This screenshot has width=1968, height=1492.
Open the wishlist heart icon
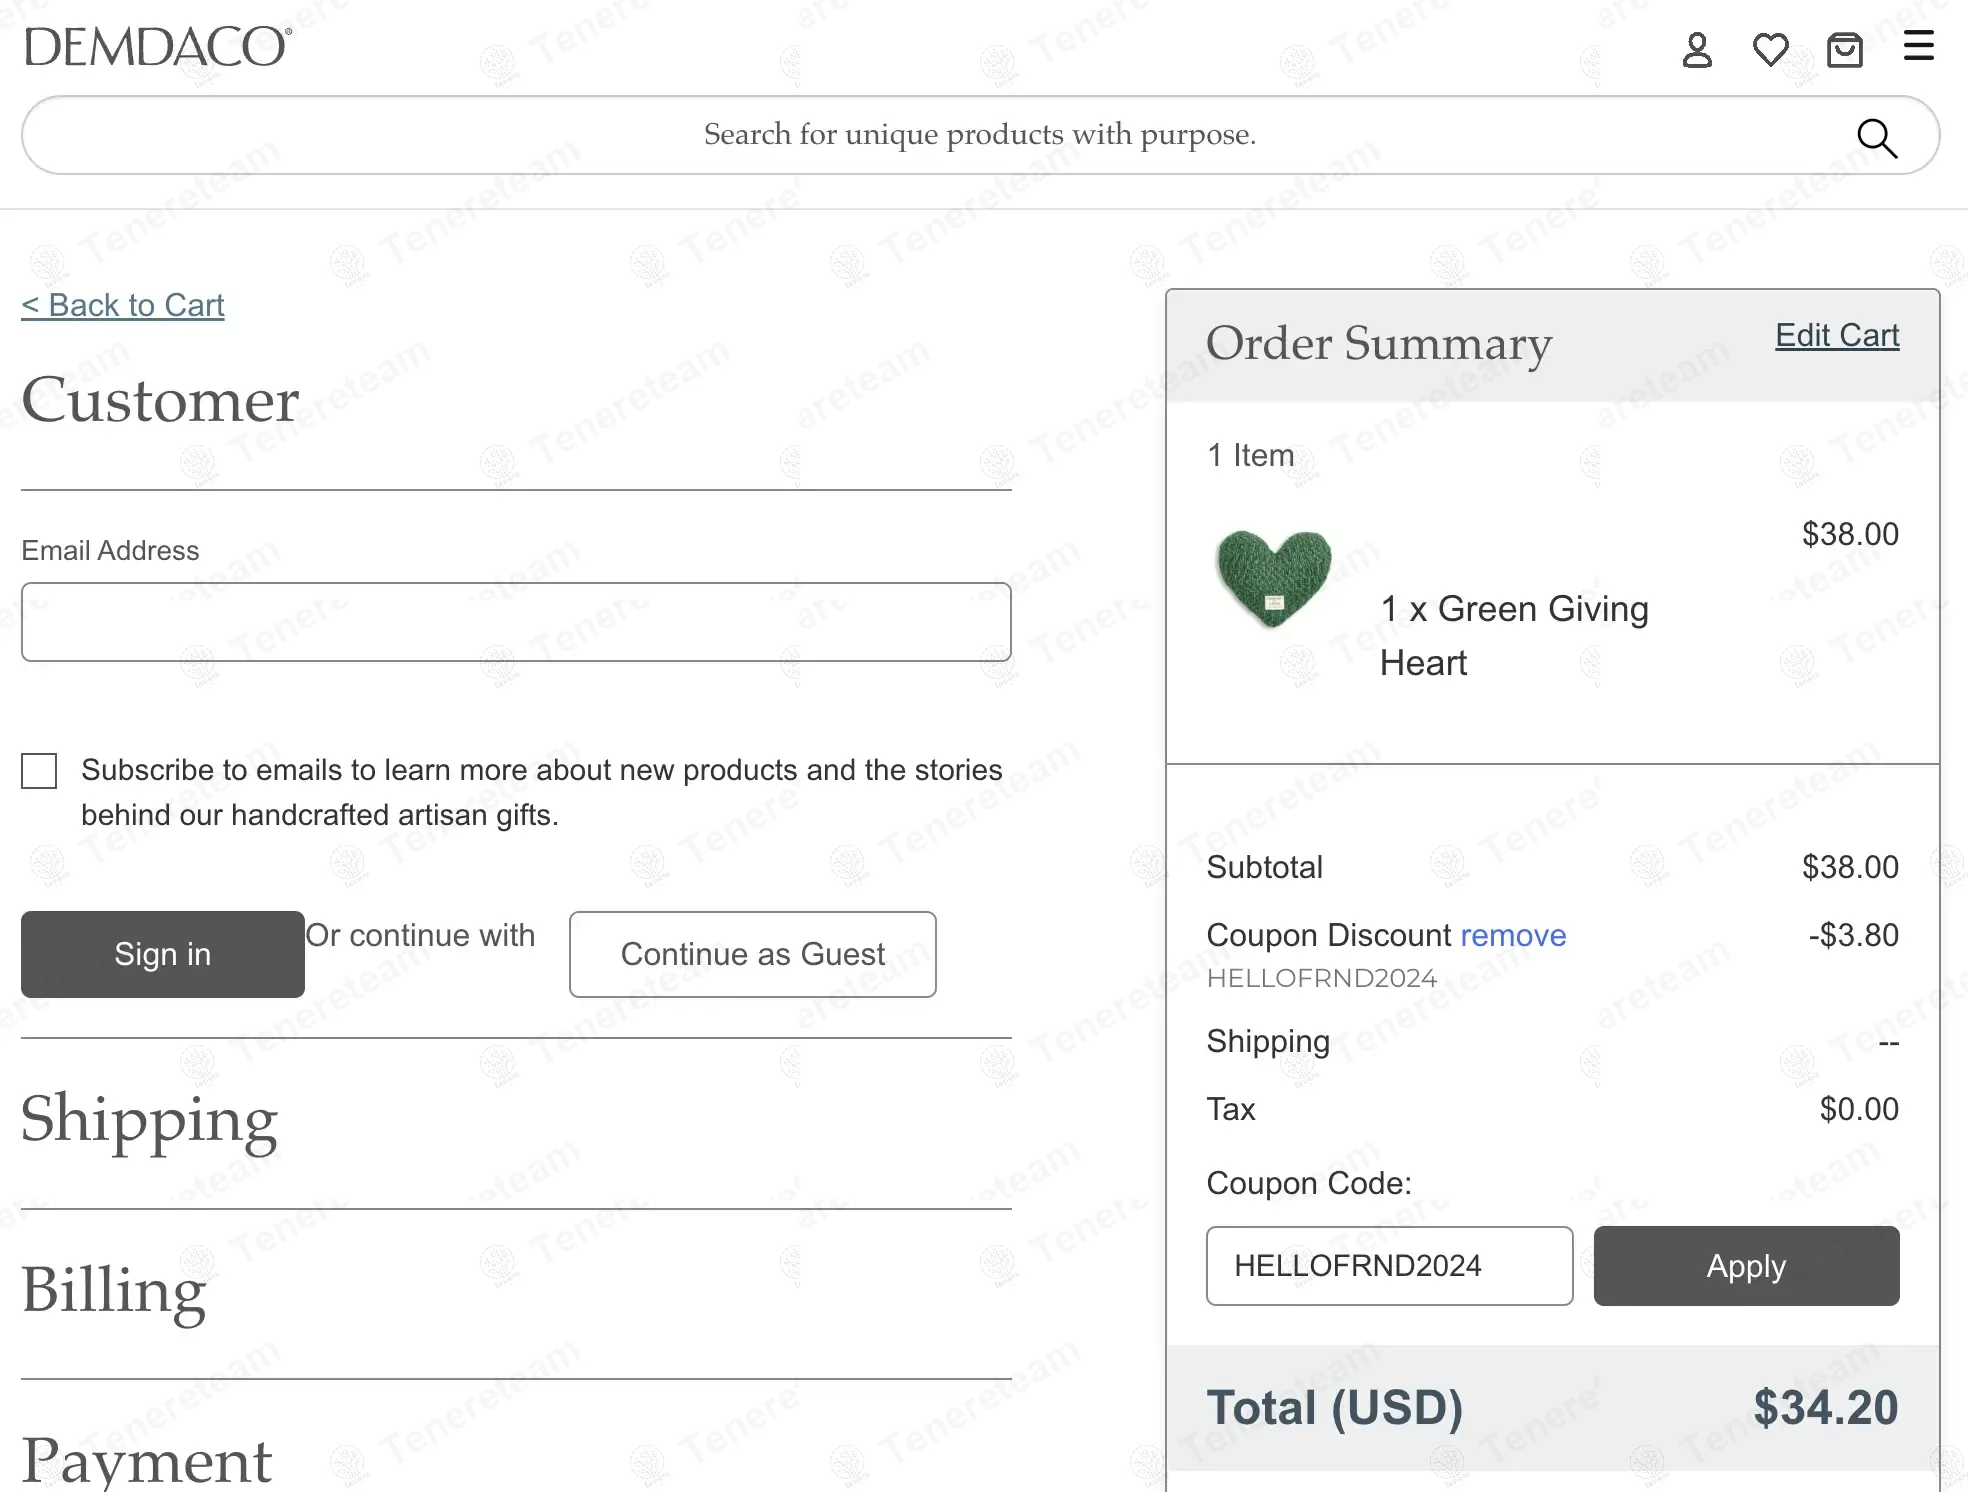[1771, 49]
